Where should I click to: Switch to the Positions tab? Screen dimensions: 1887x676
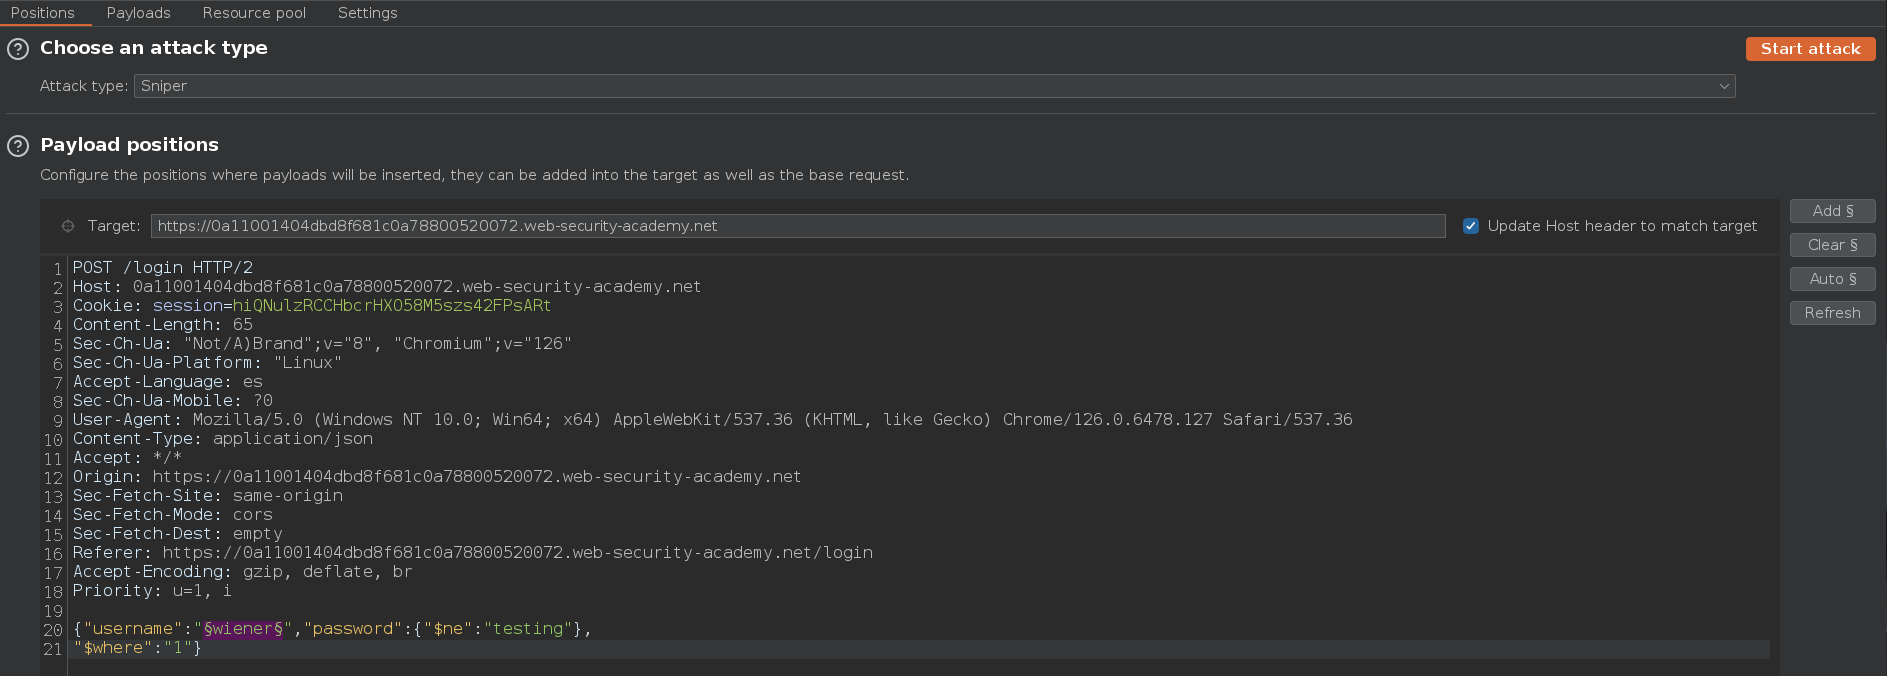tap(43, 13)
